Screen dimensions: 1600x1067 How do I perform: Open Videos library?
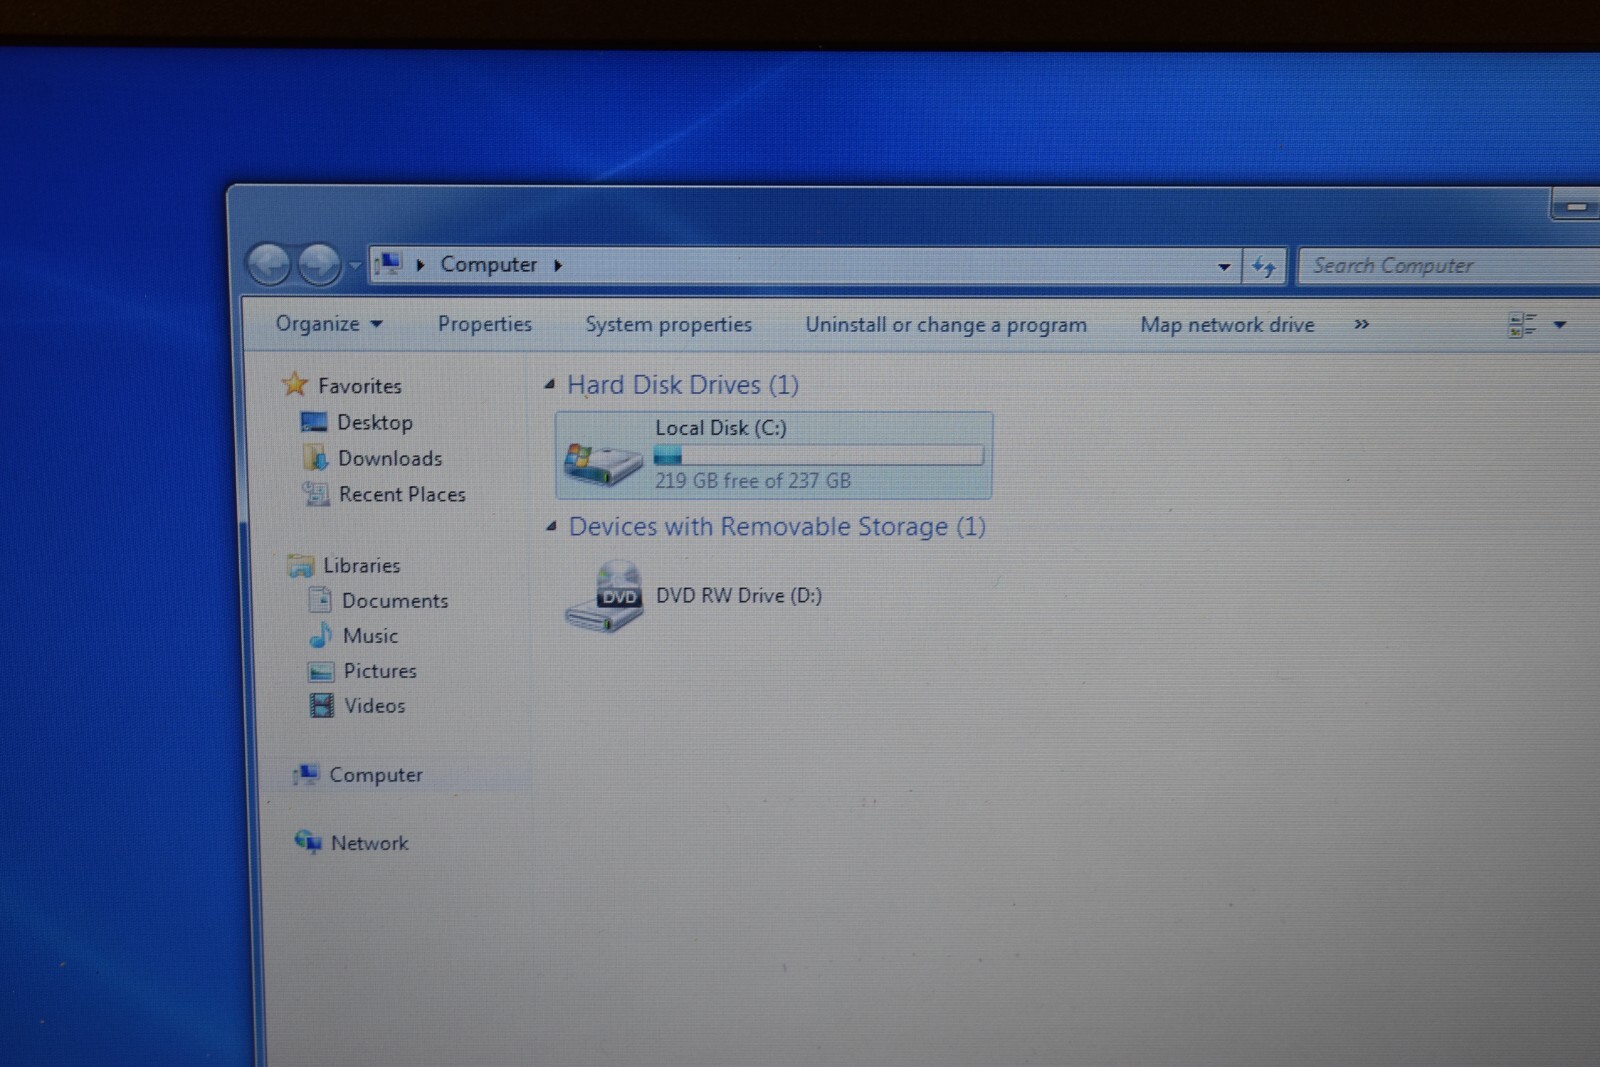pos(374,705)
